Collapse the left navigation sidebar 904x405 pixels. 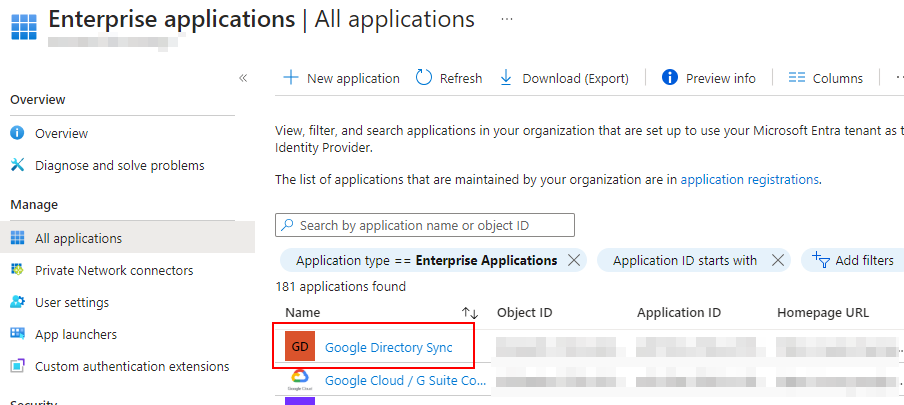243,78
